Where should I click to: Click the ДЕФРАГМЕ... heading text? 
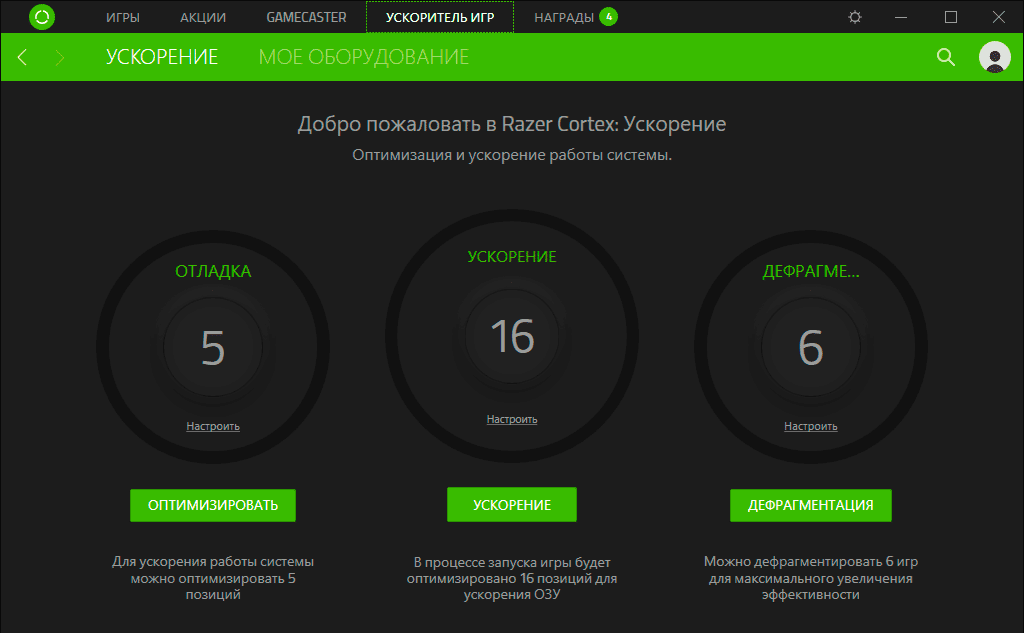coord(810,271)
